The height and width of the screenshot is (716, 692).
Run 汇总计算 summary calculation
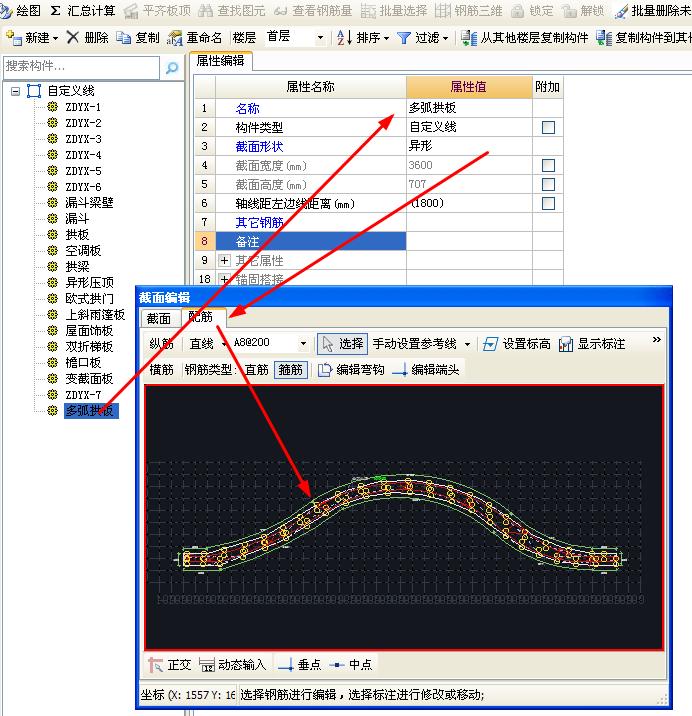83,11
